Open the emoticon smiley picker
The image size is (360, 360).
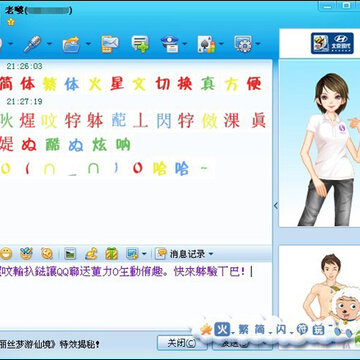[x=6, y=254]
